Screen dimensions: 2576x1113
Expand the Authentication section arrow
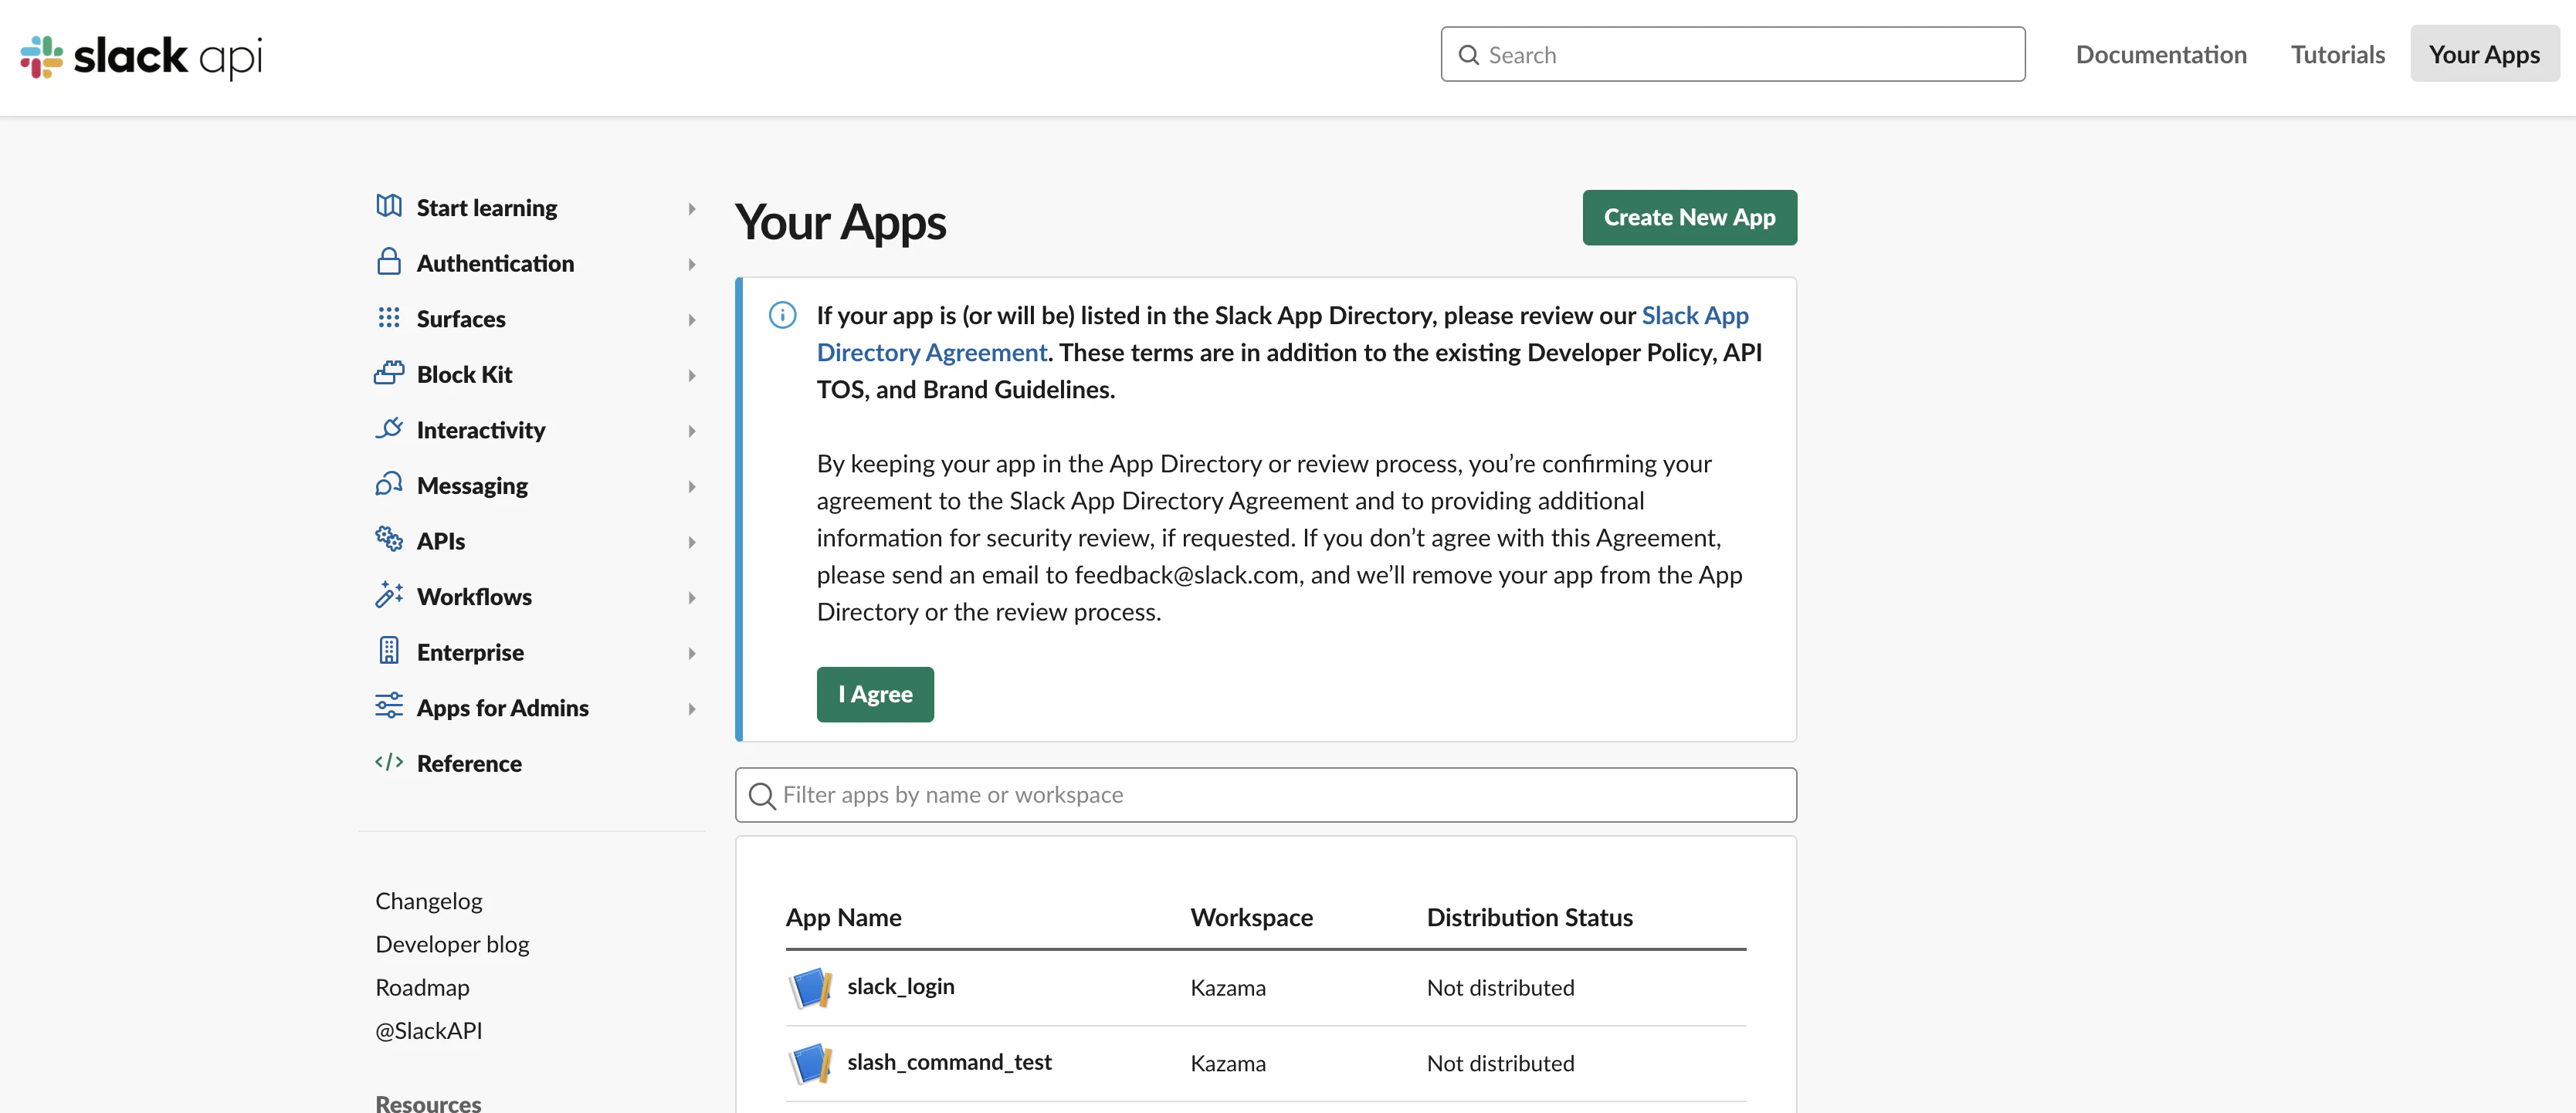(691, 264)
